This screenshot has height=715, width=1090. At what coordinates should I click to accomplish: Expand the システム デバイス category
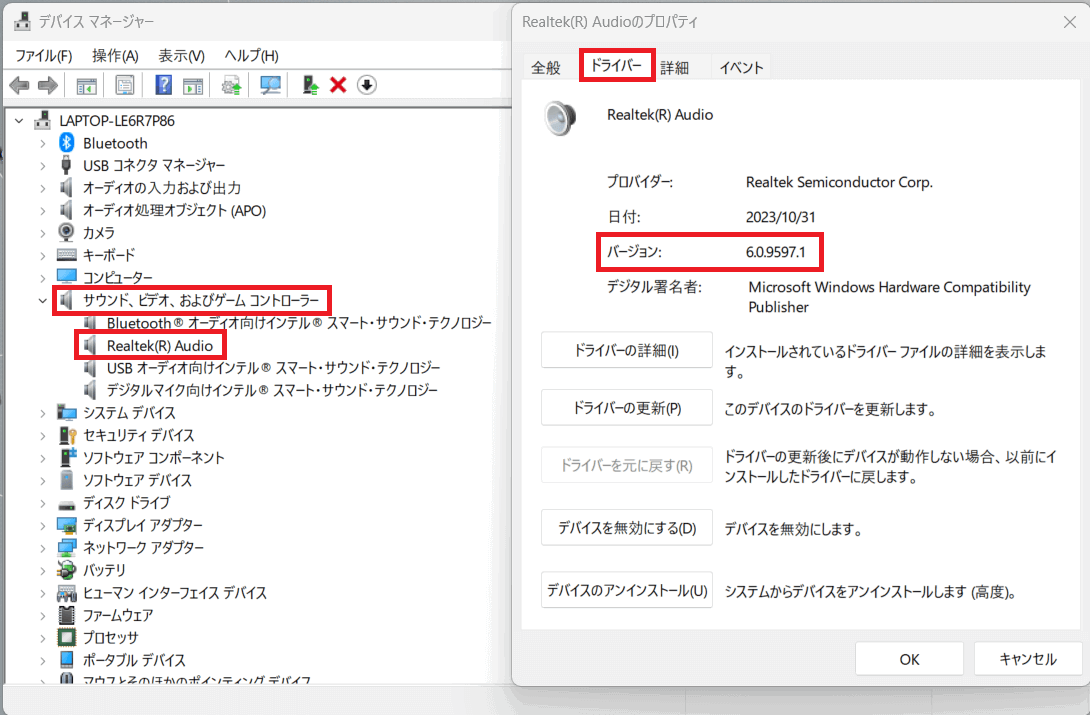pyautogui.click(x=42, y=413)
